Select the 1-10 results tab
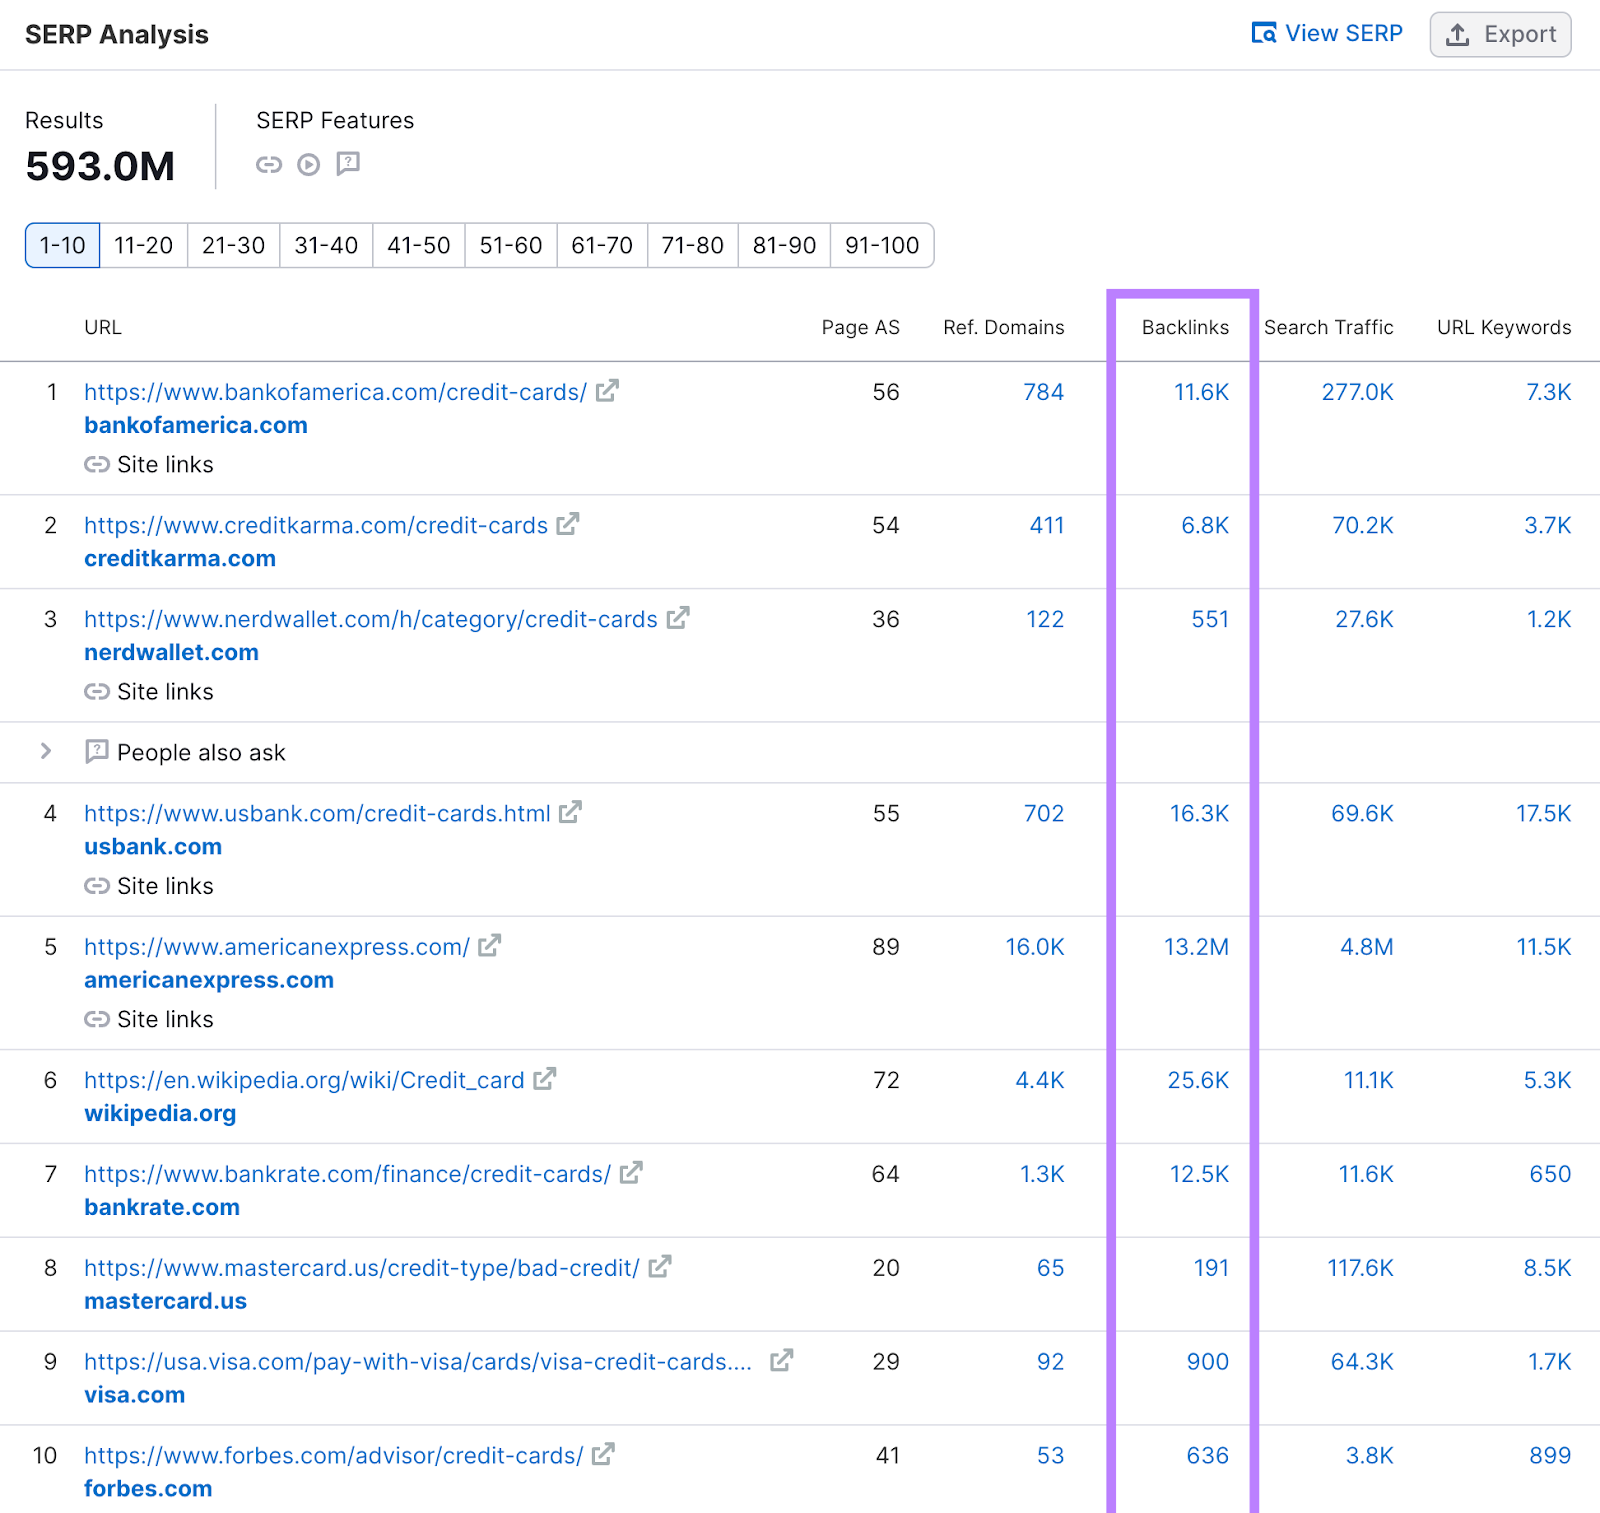Screen dimensions: 1600x1513 pos(63,245)
